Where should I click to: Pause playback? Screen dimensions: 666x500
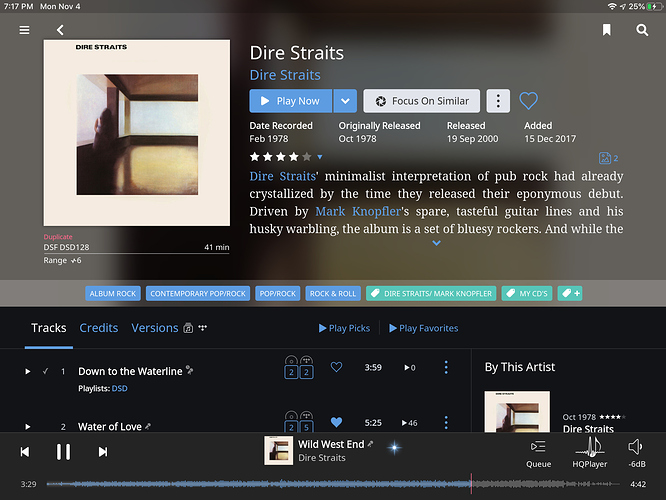coord(63,452)
